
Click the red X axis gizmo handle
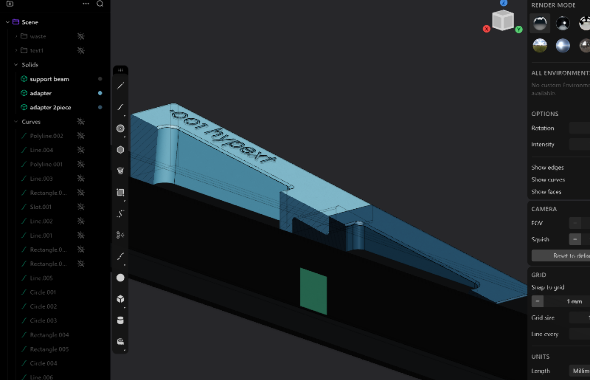pos(487,29)
